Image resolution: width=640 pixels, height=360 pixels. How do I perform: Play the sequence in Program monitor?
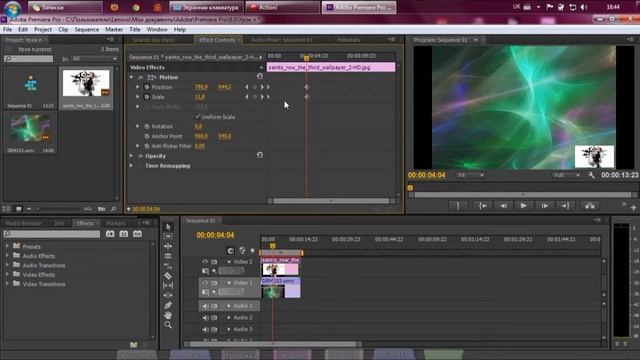[524, 206]
